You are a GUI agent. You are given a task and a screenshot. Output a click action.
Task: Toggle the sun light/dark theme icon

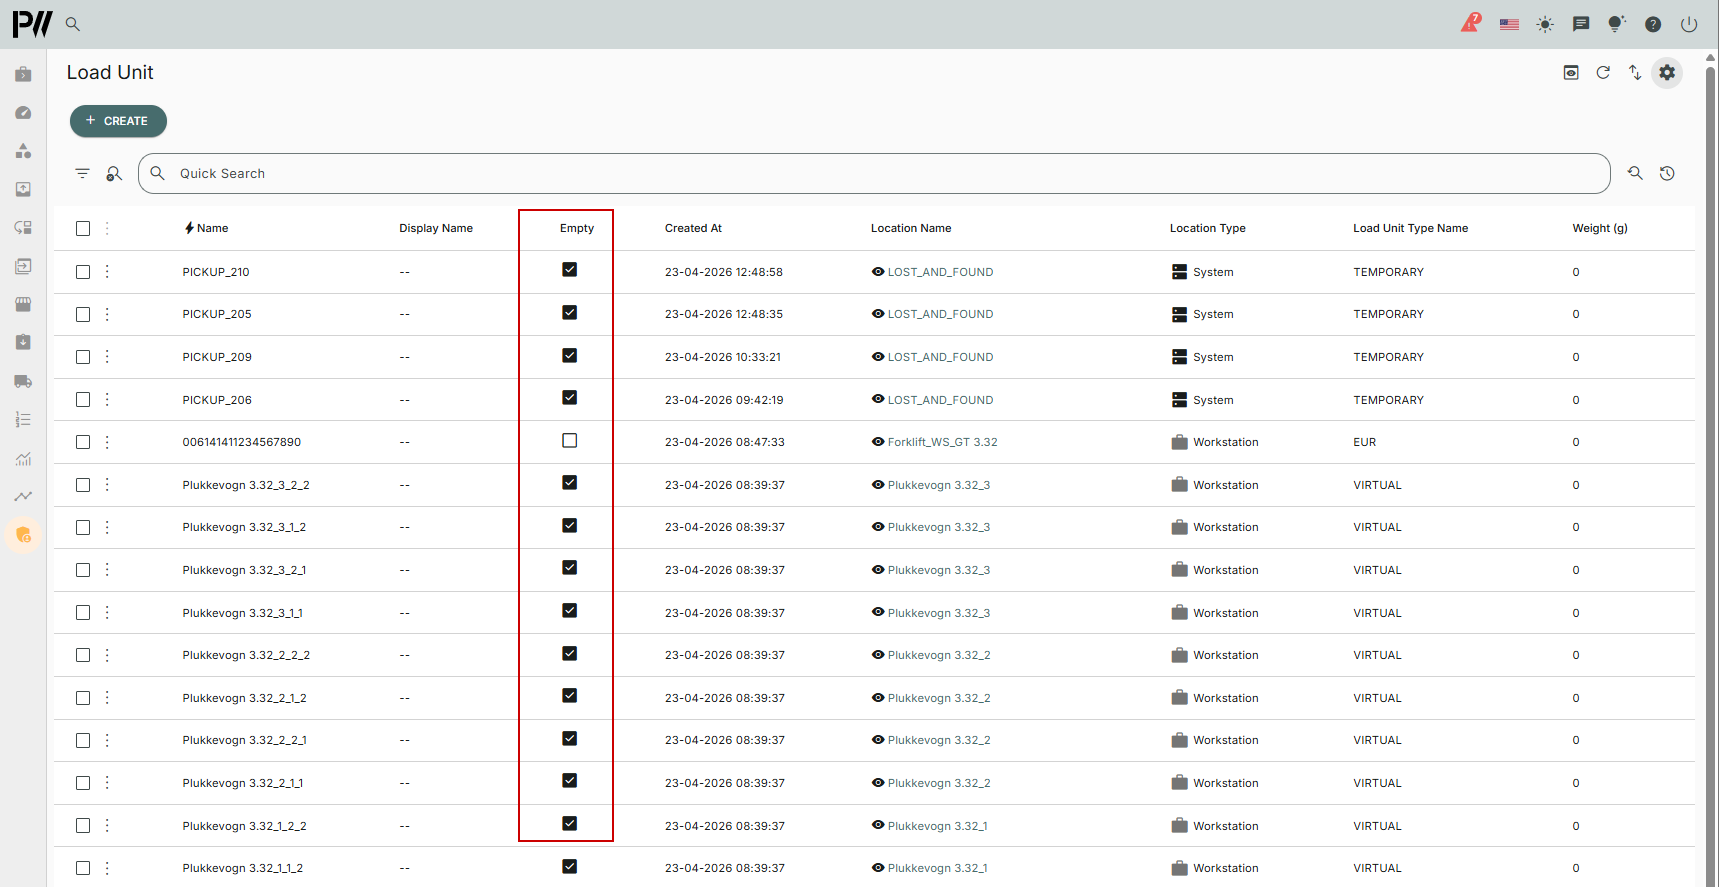click(1545, 24)
